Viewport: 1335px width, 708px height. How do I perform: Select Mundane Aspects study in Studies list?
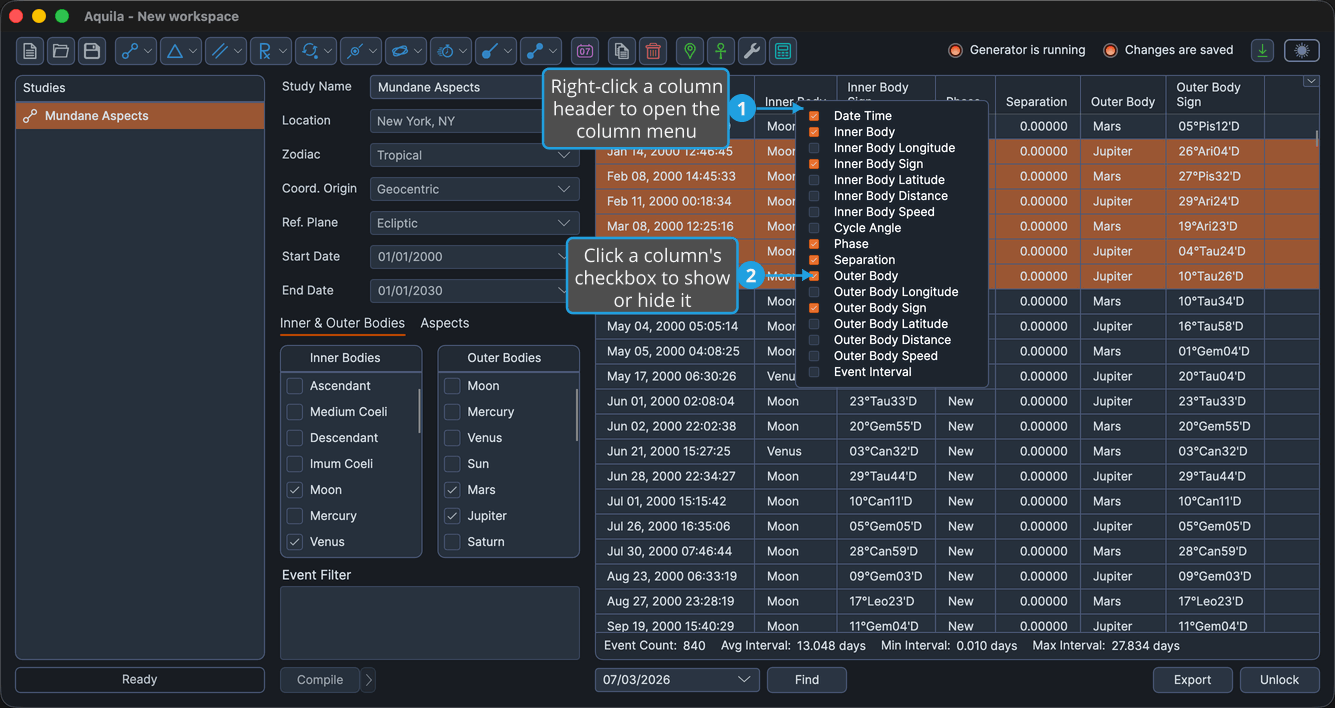(x=140, y=116)
